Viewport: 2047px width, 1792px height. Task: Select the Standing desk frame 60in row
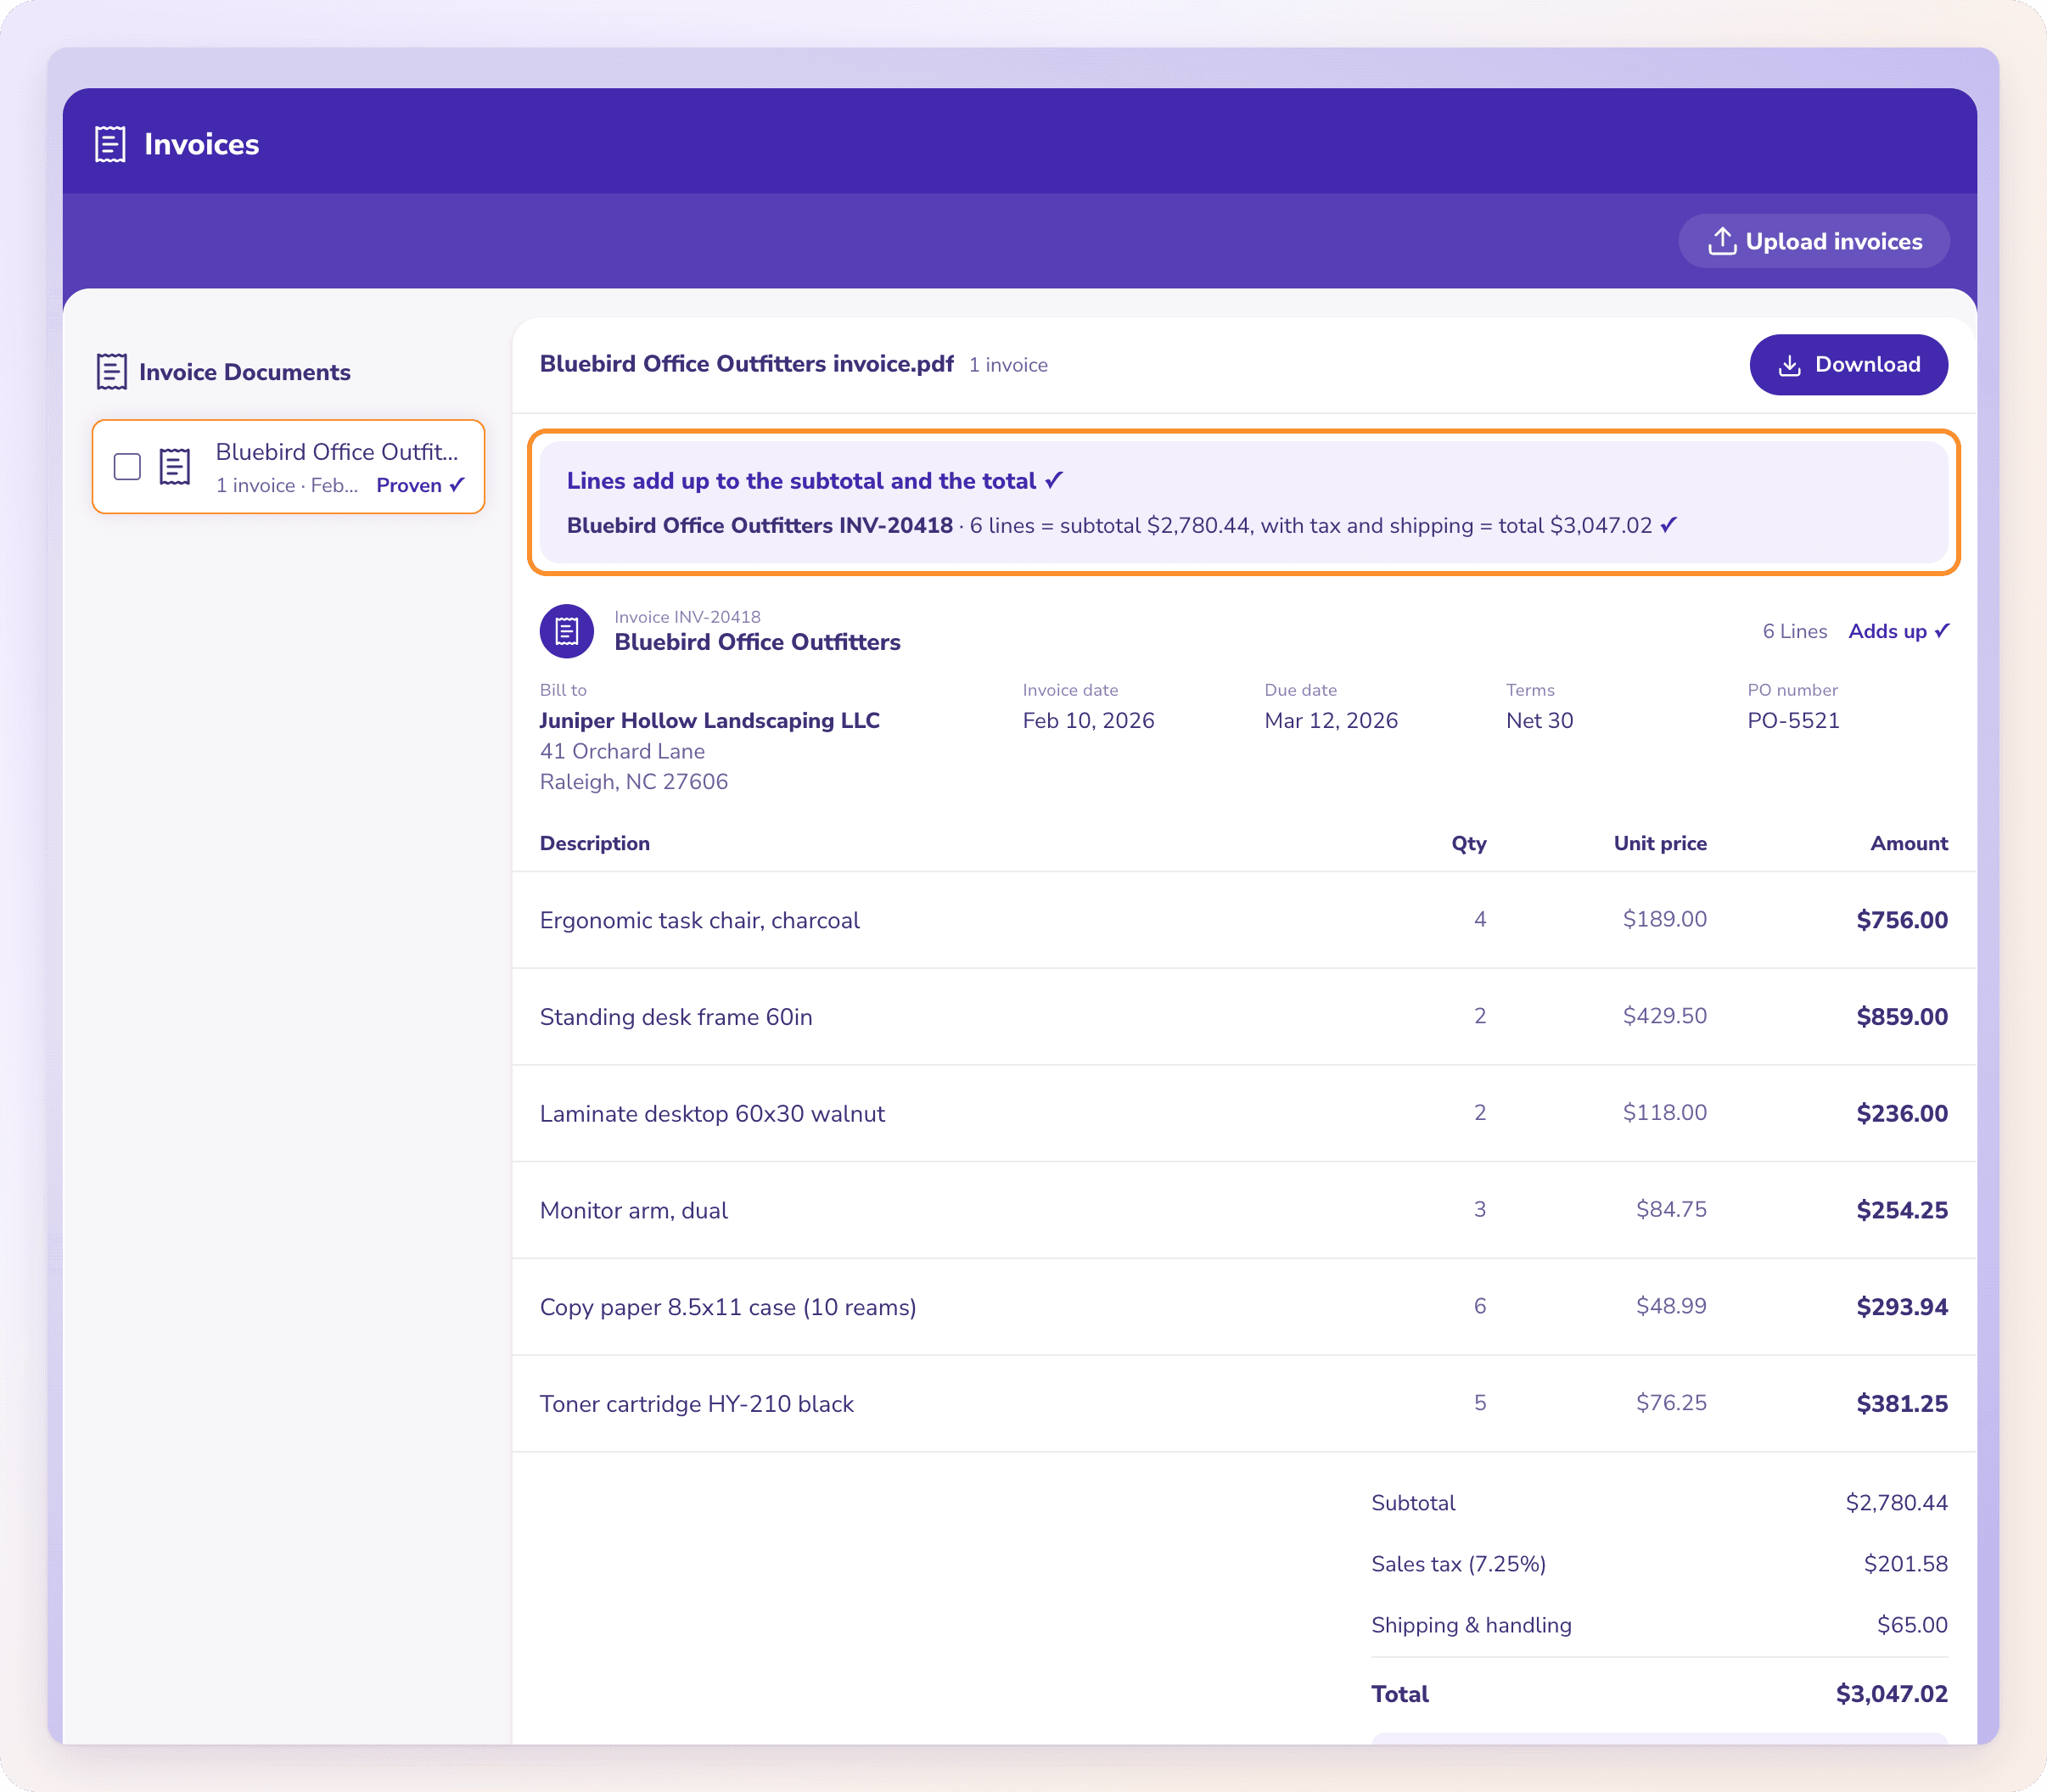point(1244,1017)
